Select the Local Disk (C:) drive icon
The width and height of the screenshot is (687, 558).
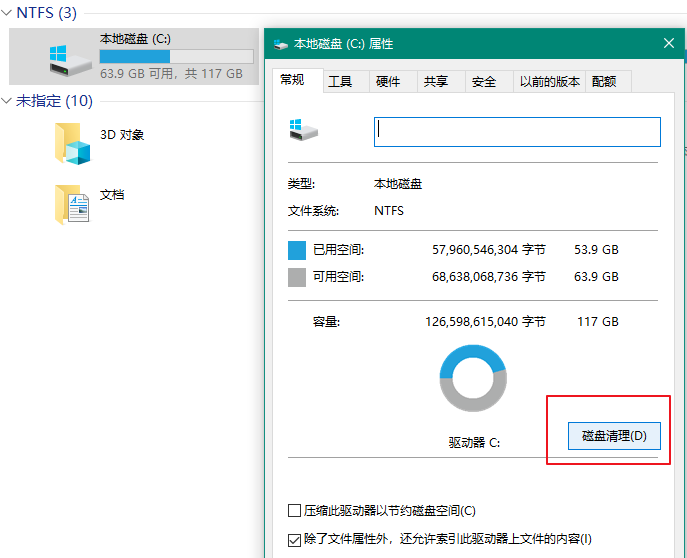coord(71,58)
